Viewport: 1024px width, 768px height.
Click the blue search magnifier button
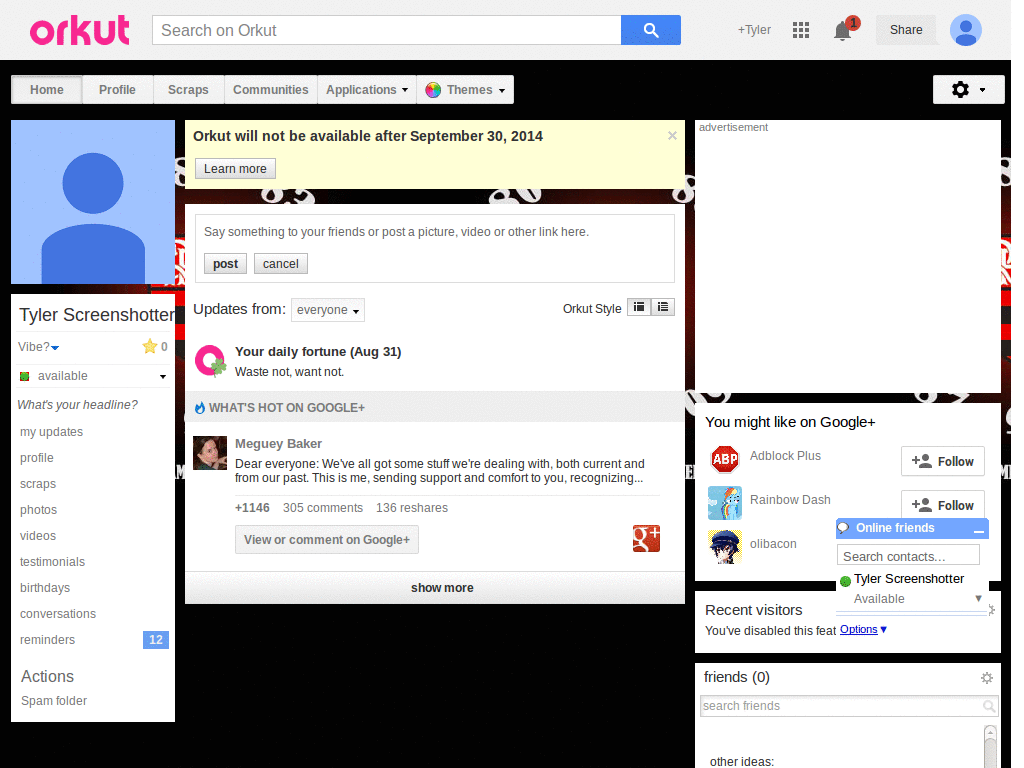(x=650, y=30)
